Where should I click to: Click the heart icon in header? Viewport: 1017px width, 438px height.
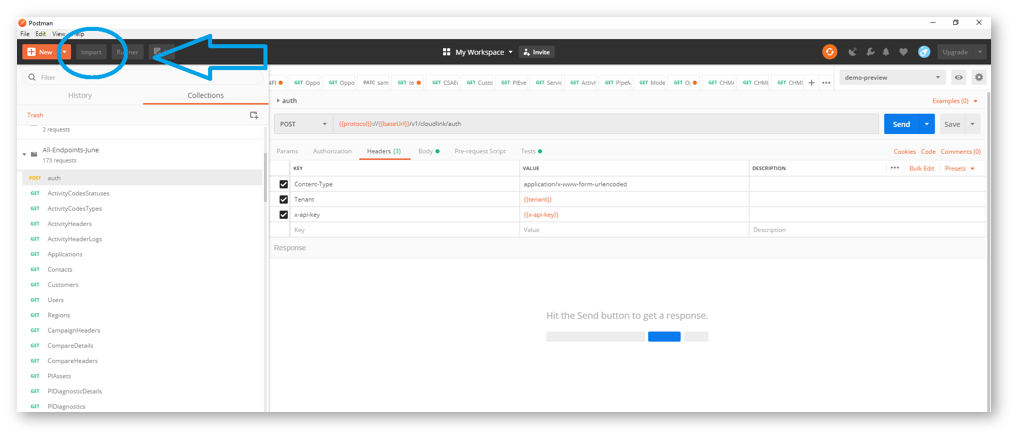(x=903, y=52)
